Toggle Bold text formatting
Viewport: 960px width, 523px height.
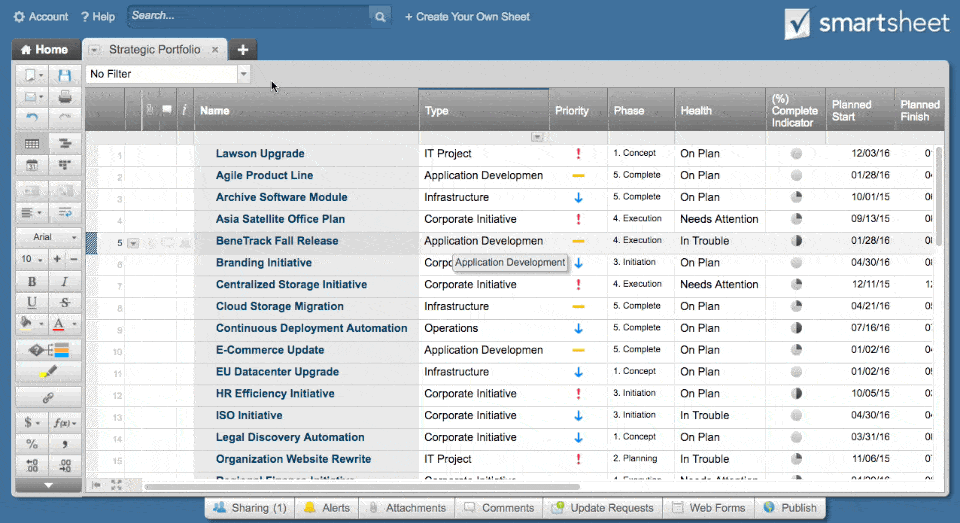[31, 282]
